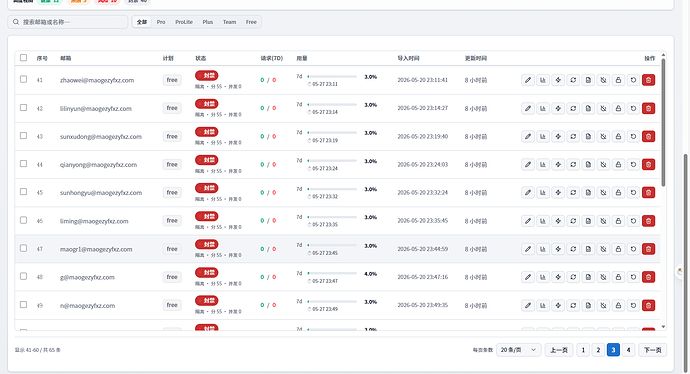Open document icon in lilinyun@maogezyfxz.com row
The height and width of the screenshot is (374, 690).
click(588, 108)
